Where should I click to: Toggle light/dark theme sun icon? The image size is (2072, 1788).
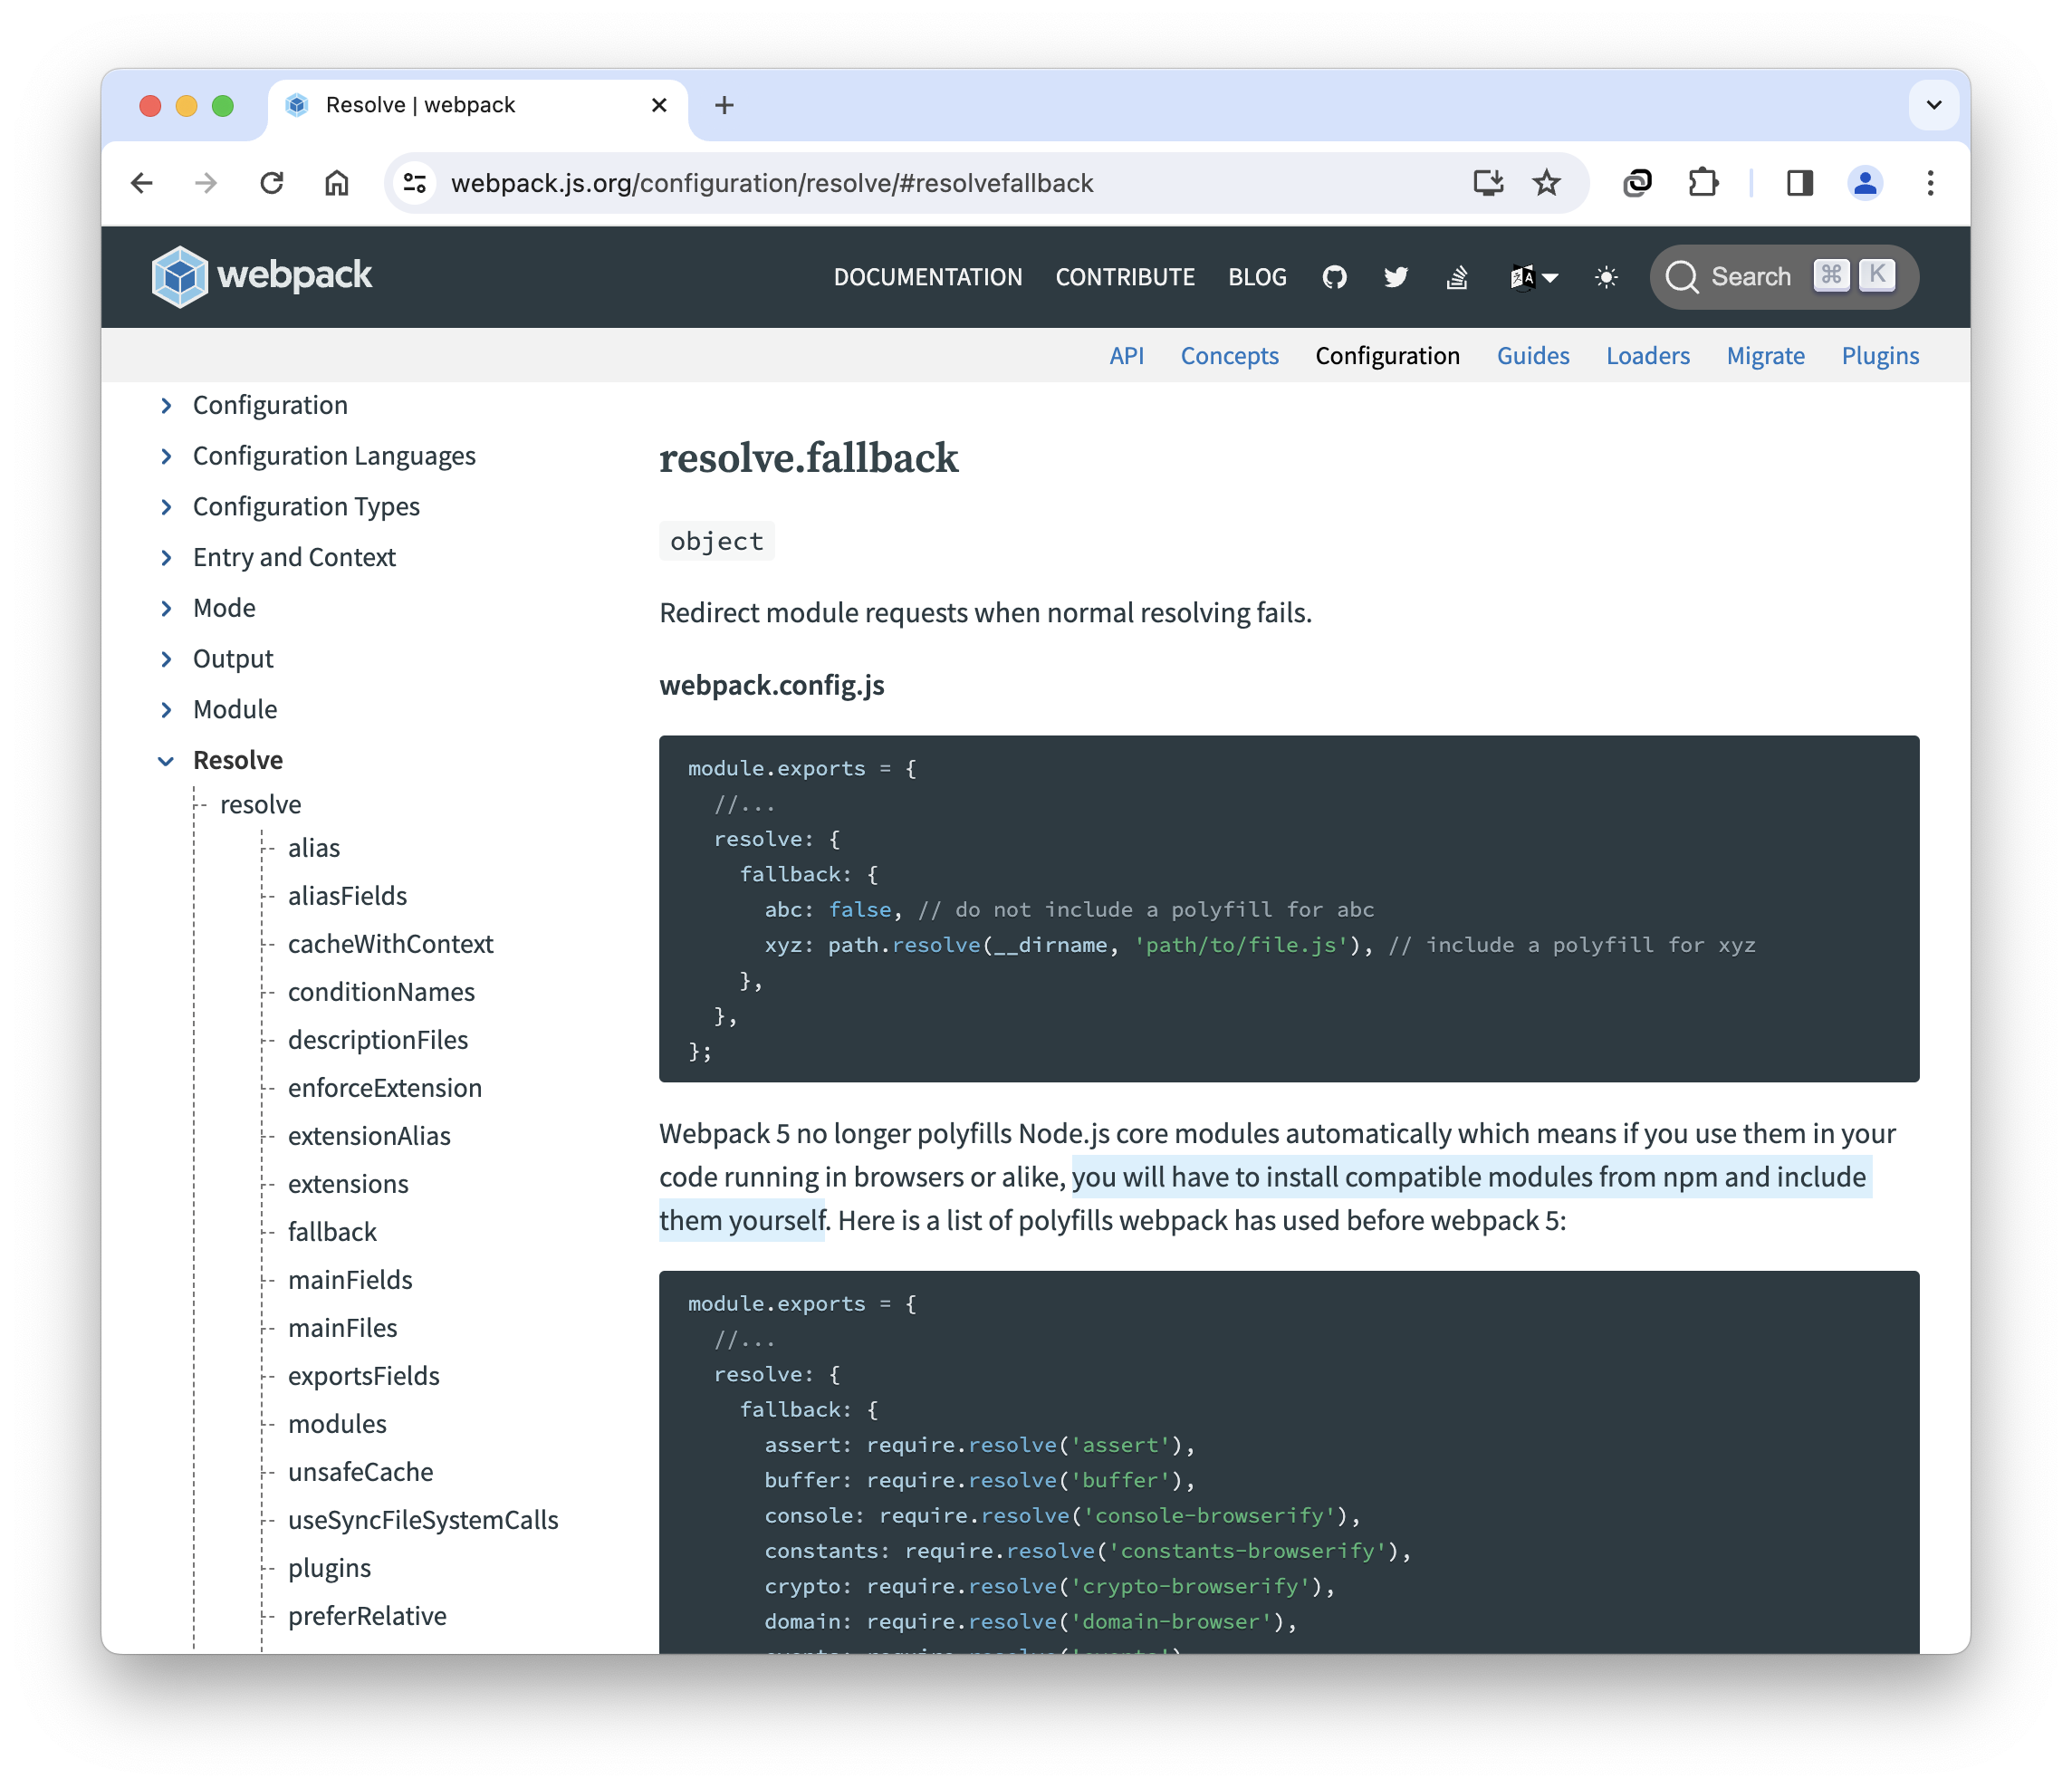click(1606, 277)
